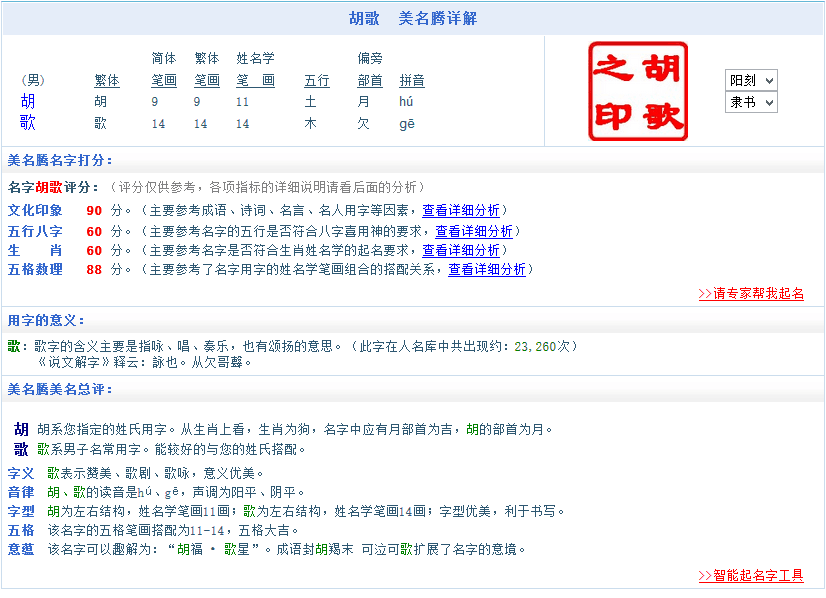Click the red 请专家帮我起名 link
Screen dimensions: 826x598
pos(750,294)
